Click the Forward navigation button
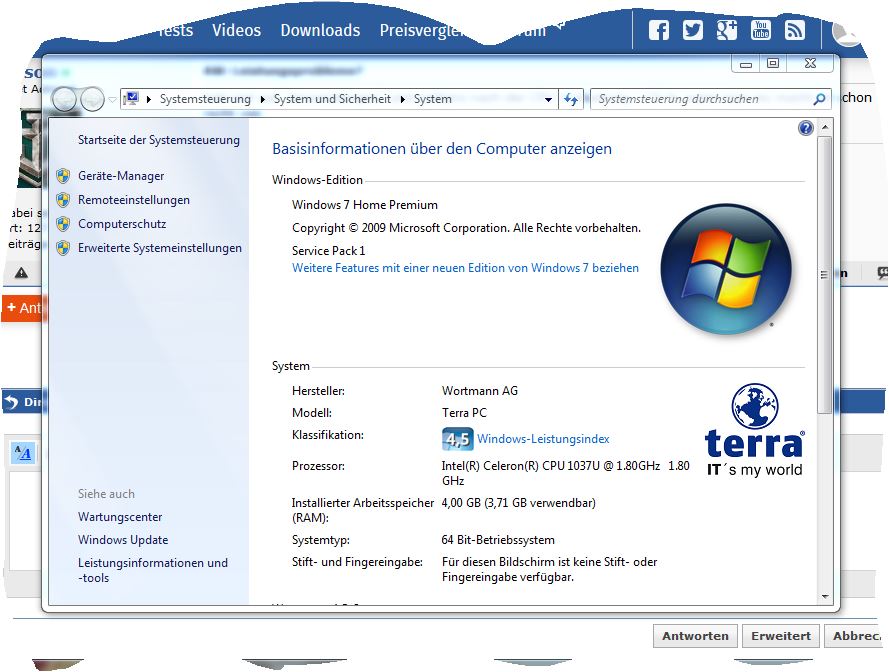 coord(92,99)
